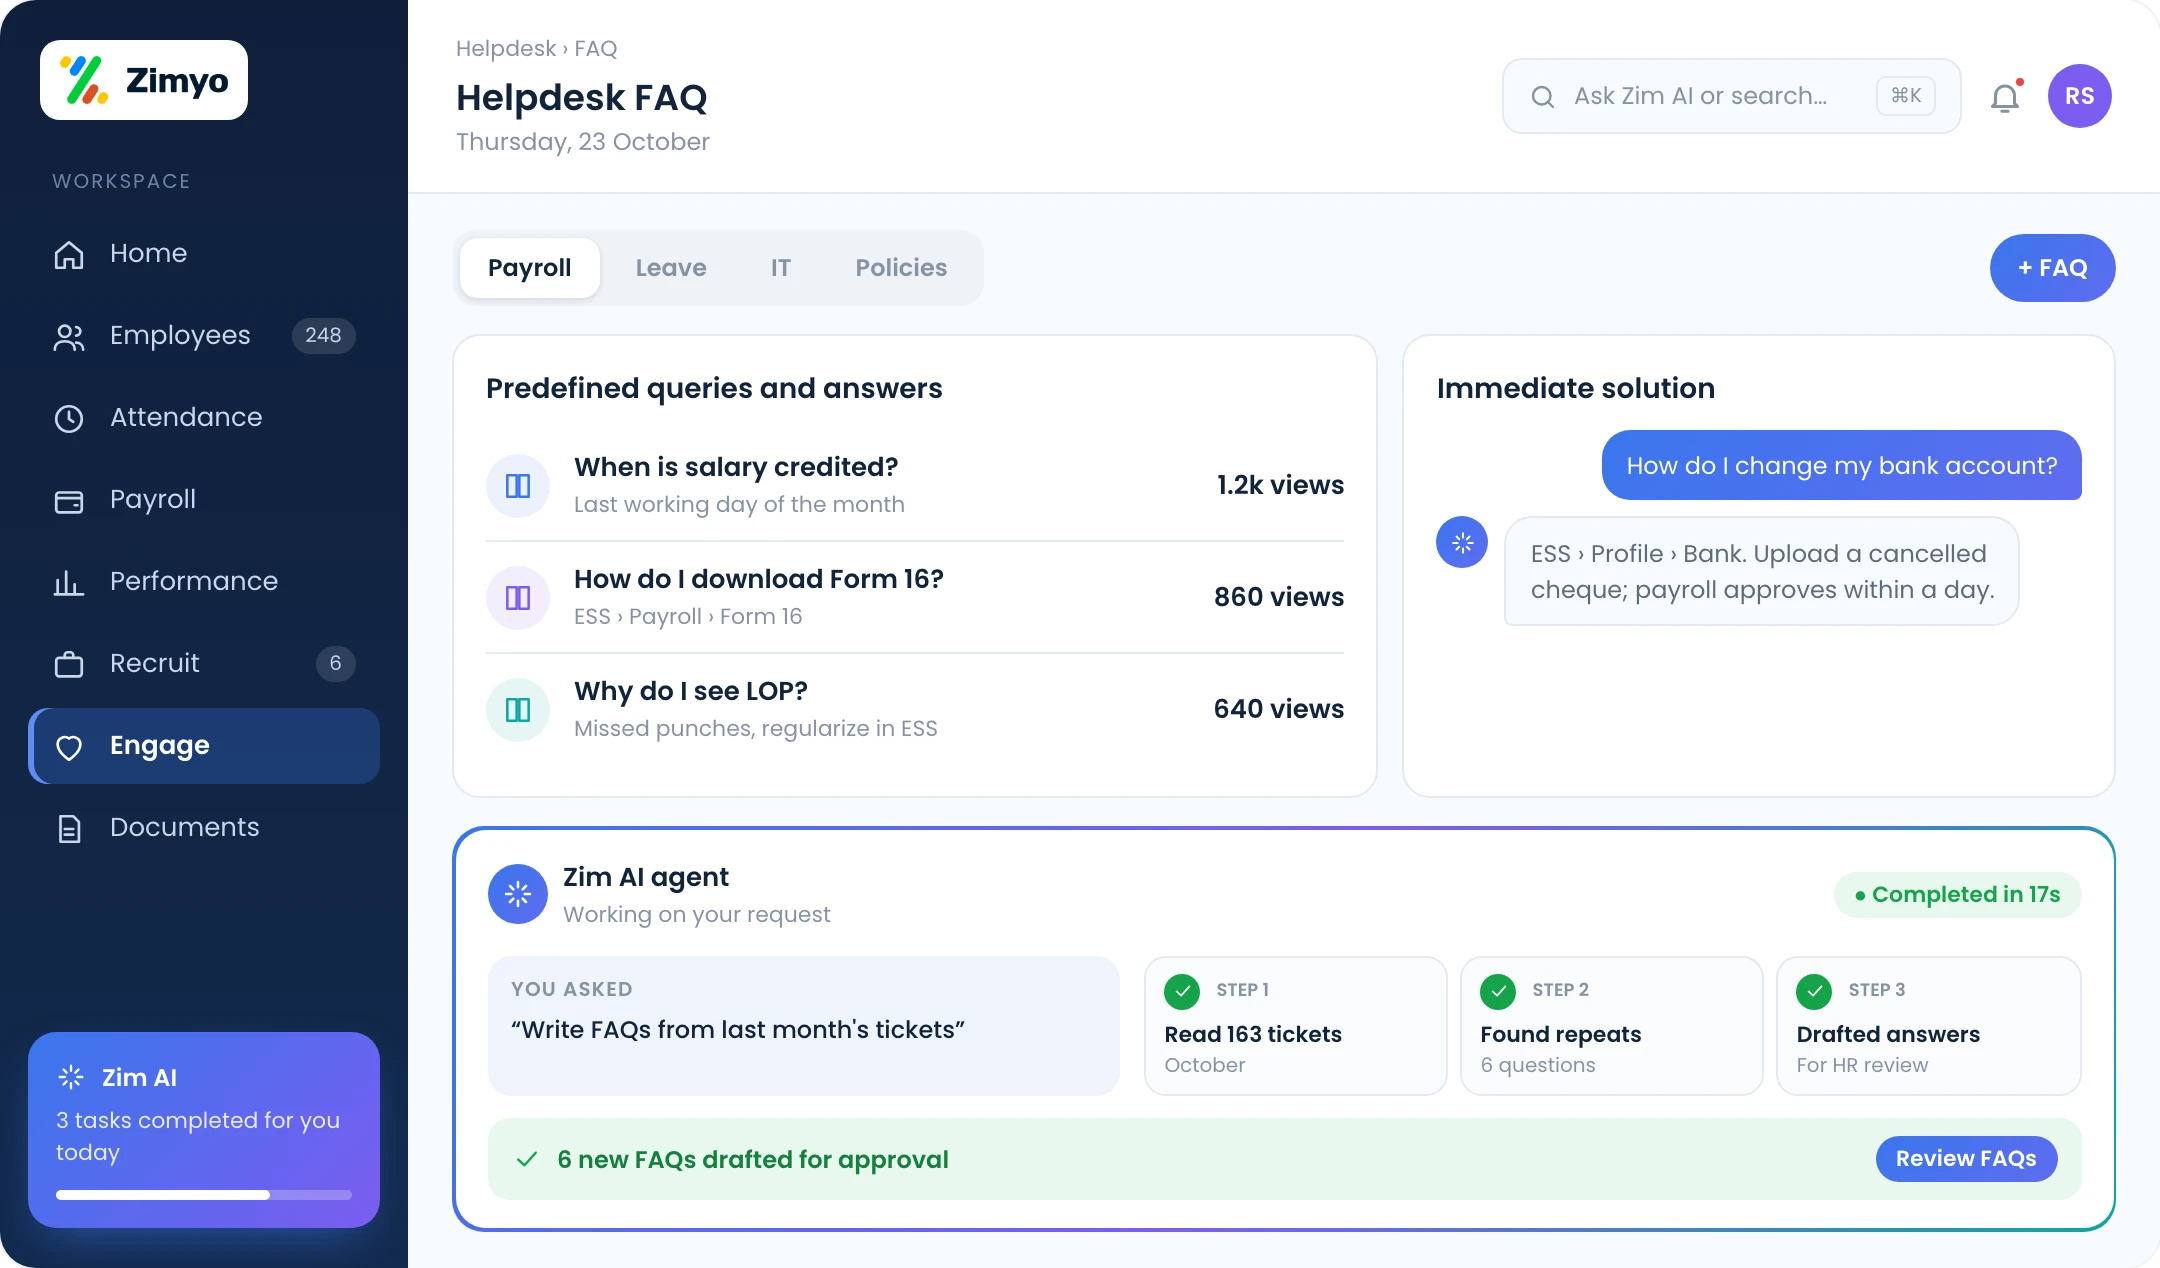Open Performance chart section
Viewport: 2160px width, 1268px height.
click(x=204, y=582)
